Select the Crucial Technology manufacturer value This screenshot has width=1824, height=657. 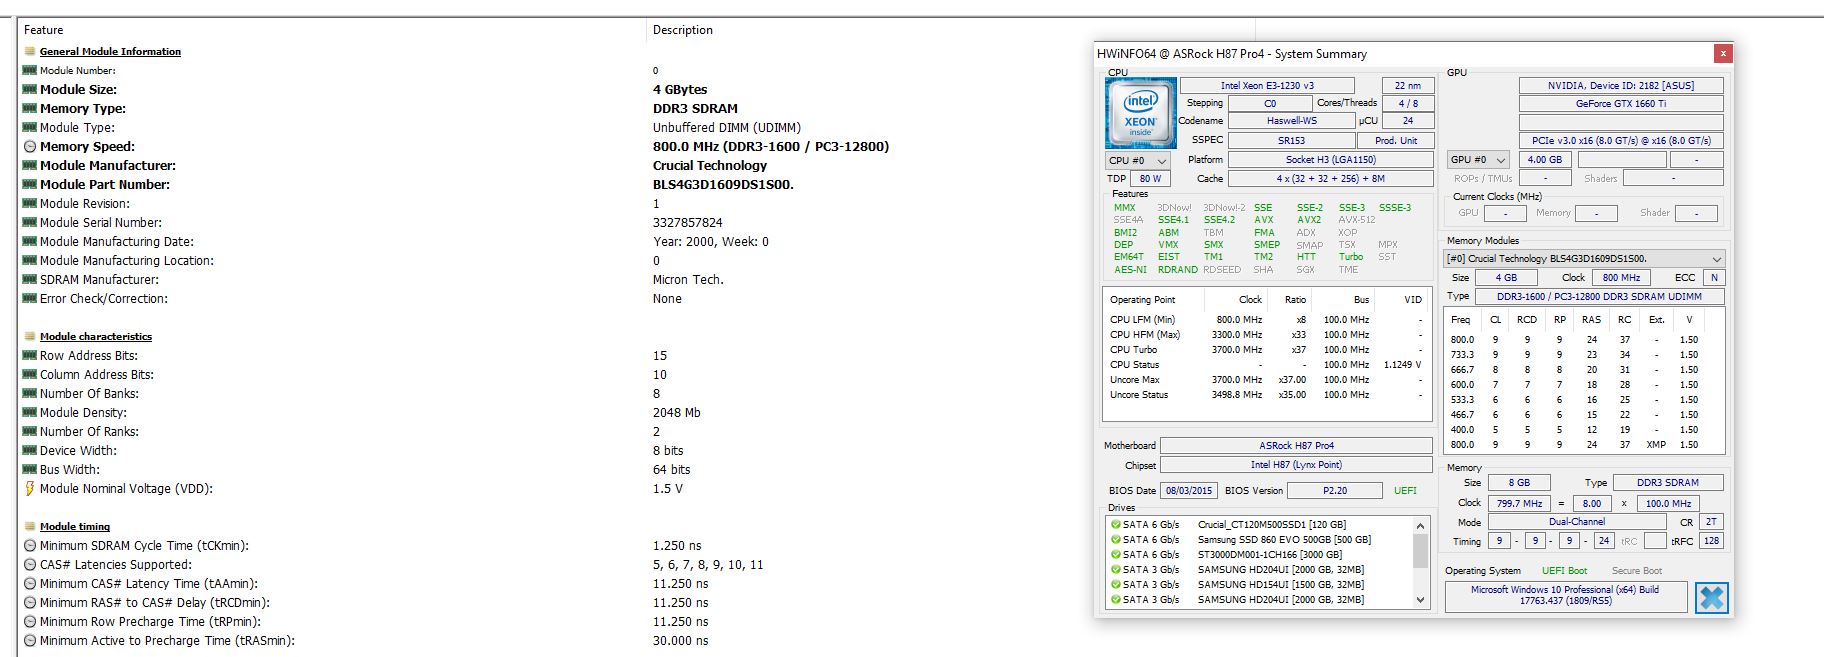pyautogui.click(x=710, y=166)
